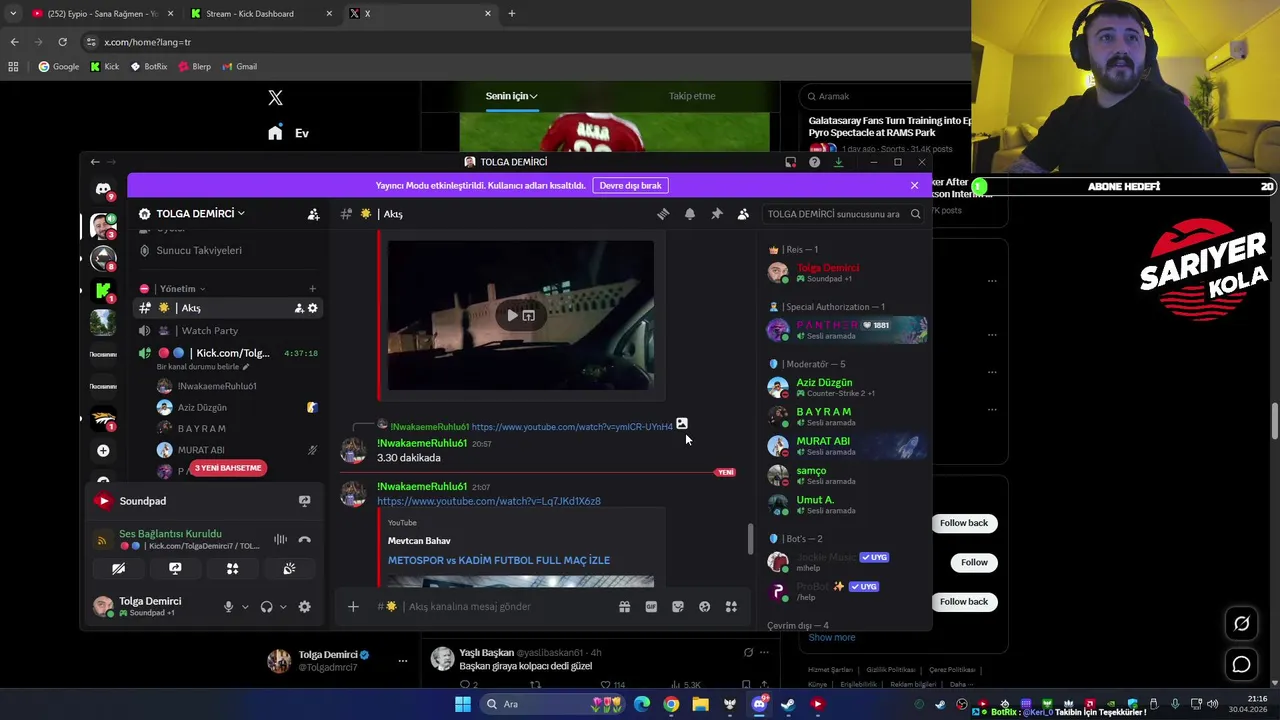
Task: Stop Soundpad stream screen icon
Action: [304, 501]
